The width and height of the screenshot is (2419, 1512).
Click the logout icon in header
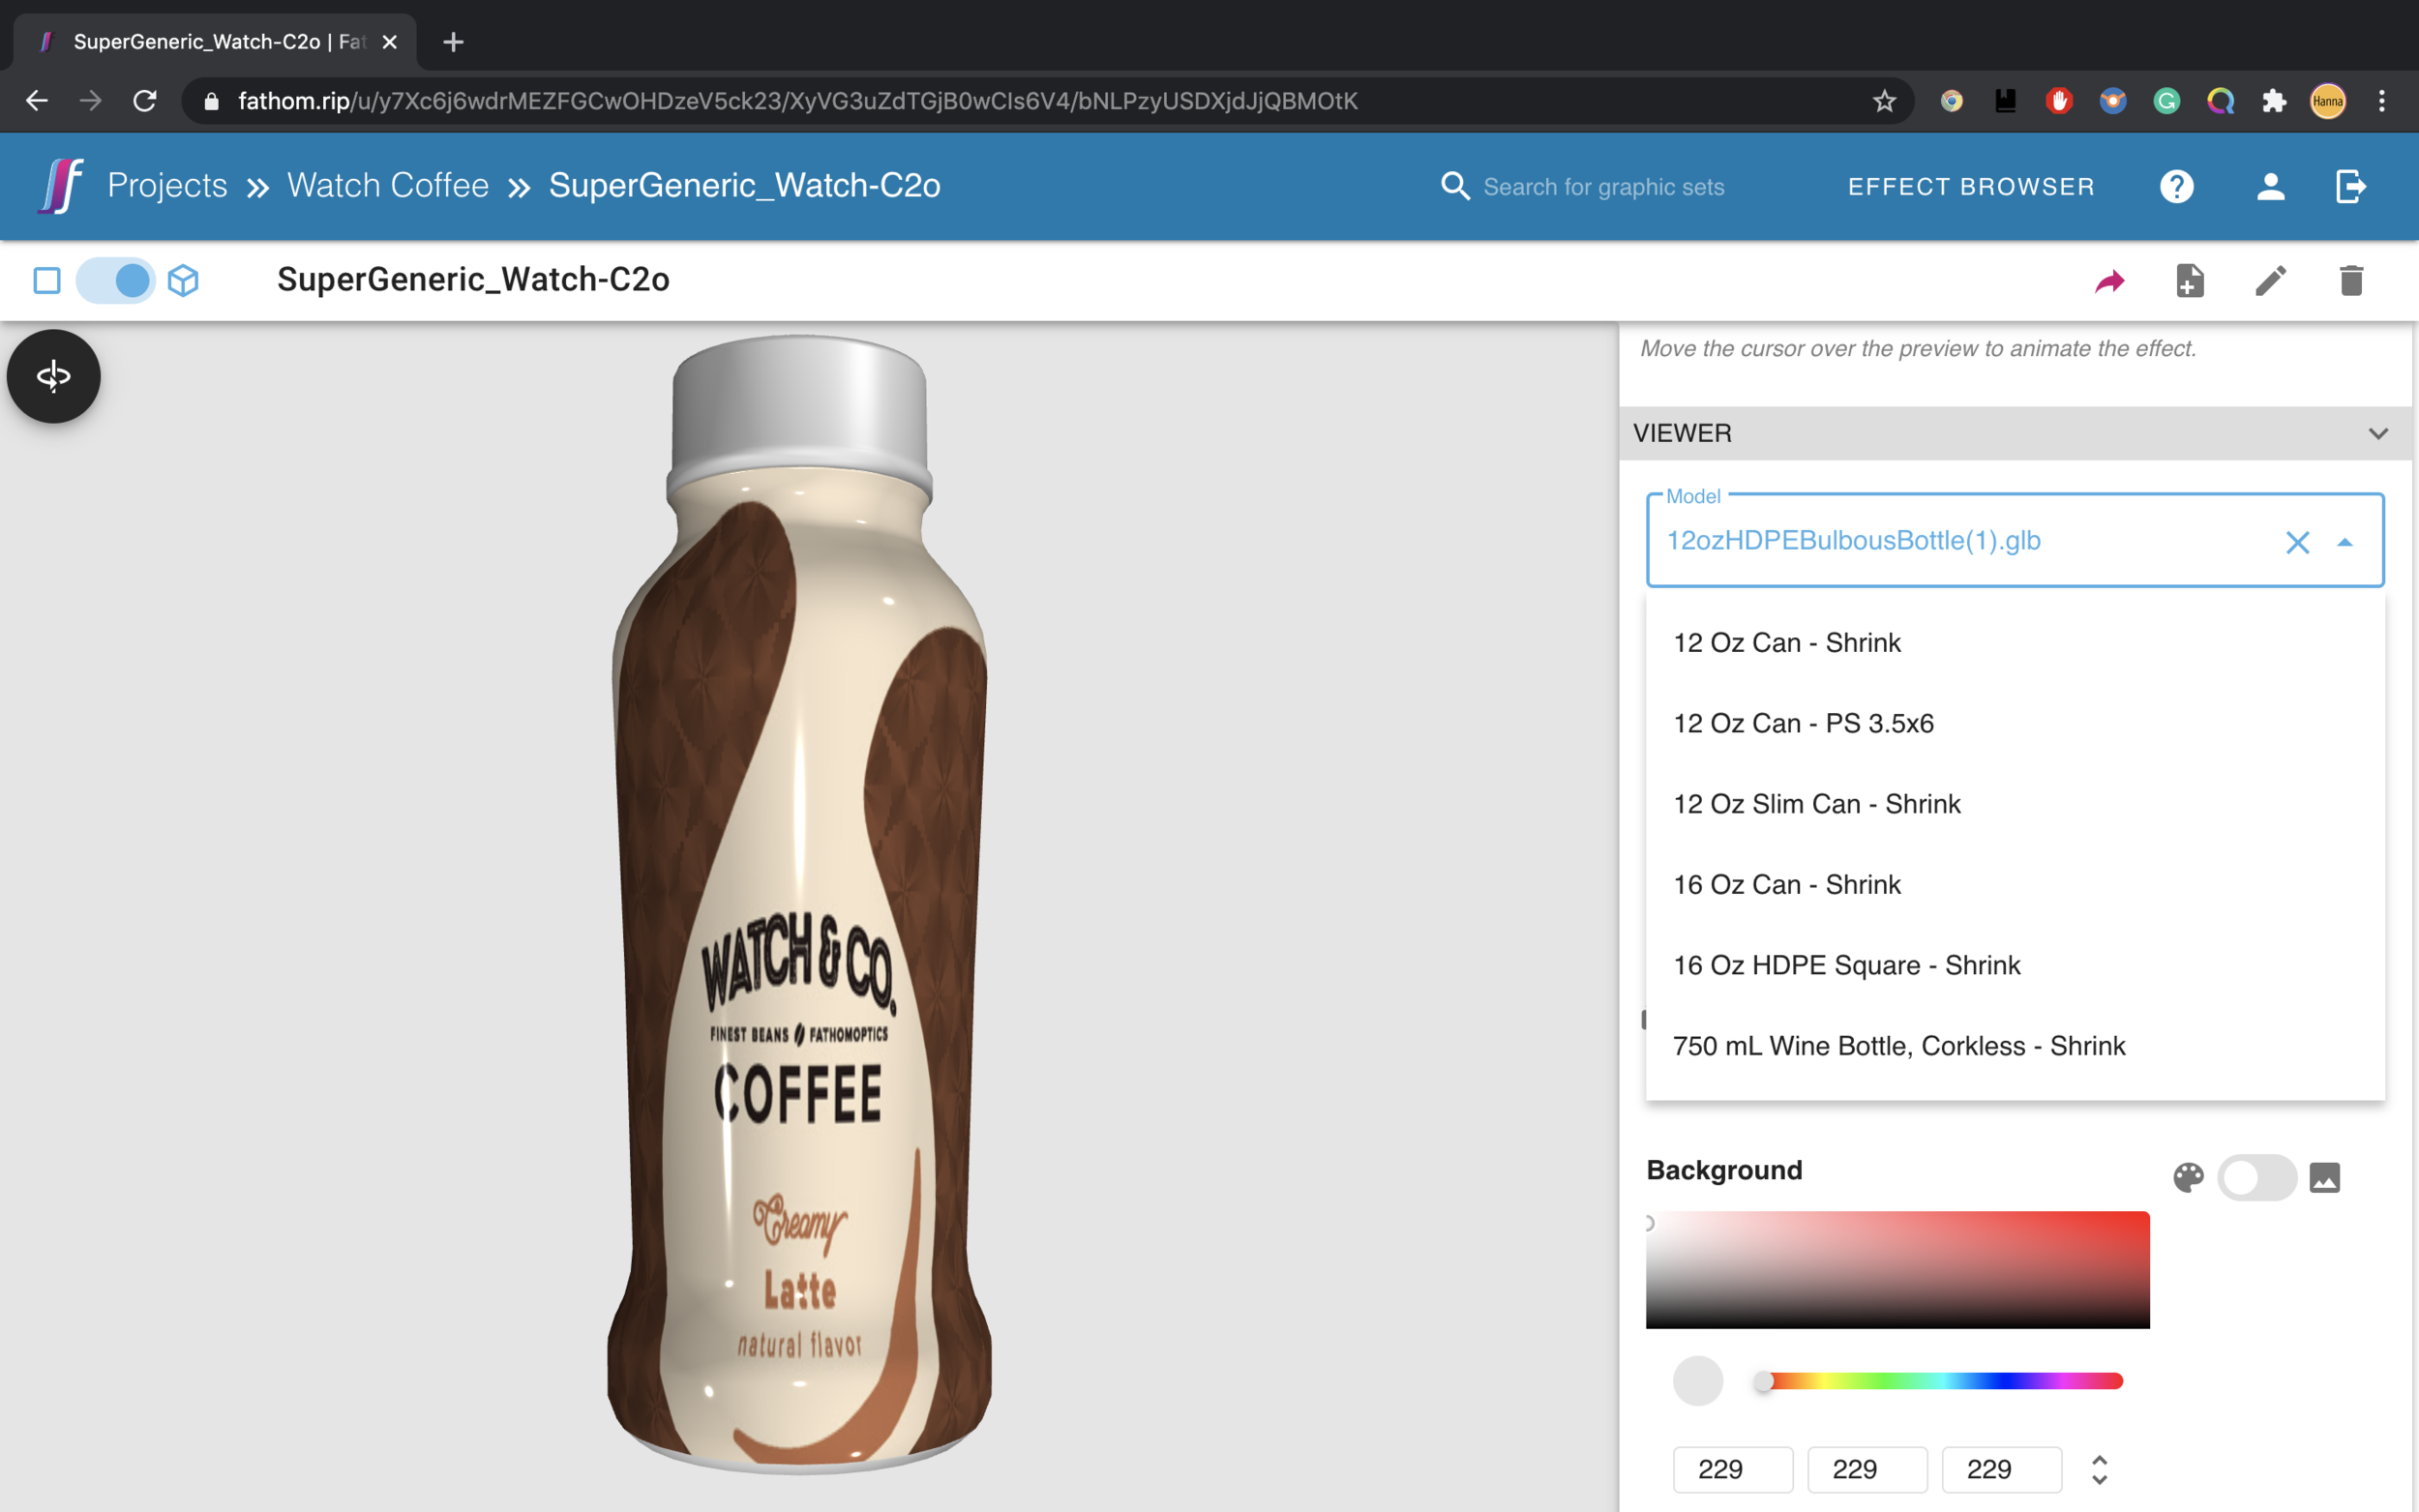2350,187
